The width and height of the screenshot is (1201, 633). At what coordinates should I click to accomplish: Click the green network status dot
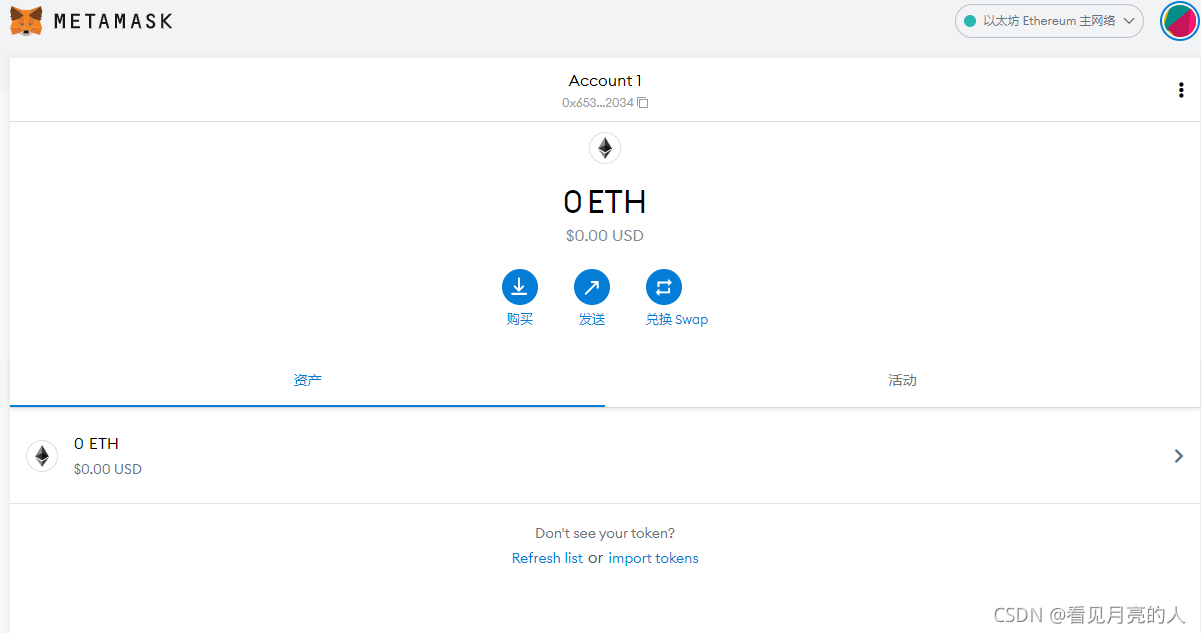[x=969, y=21]
